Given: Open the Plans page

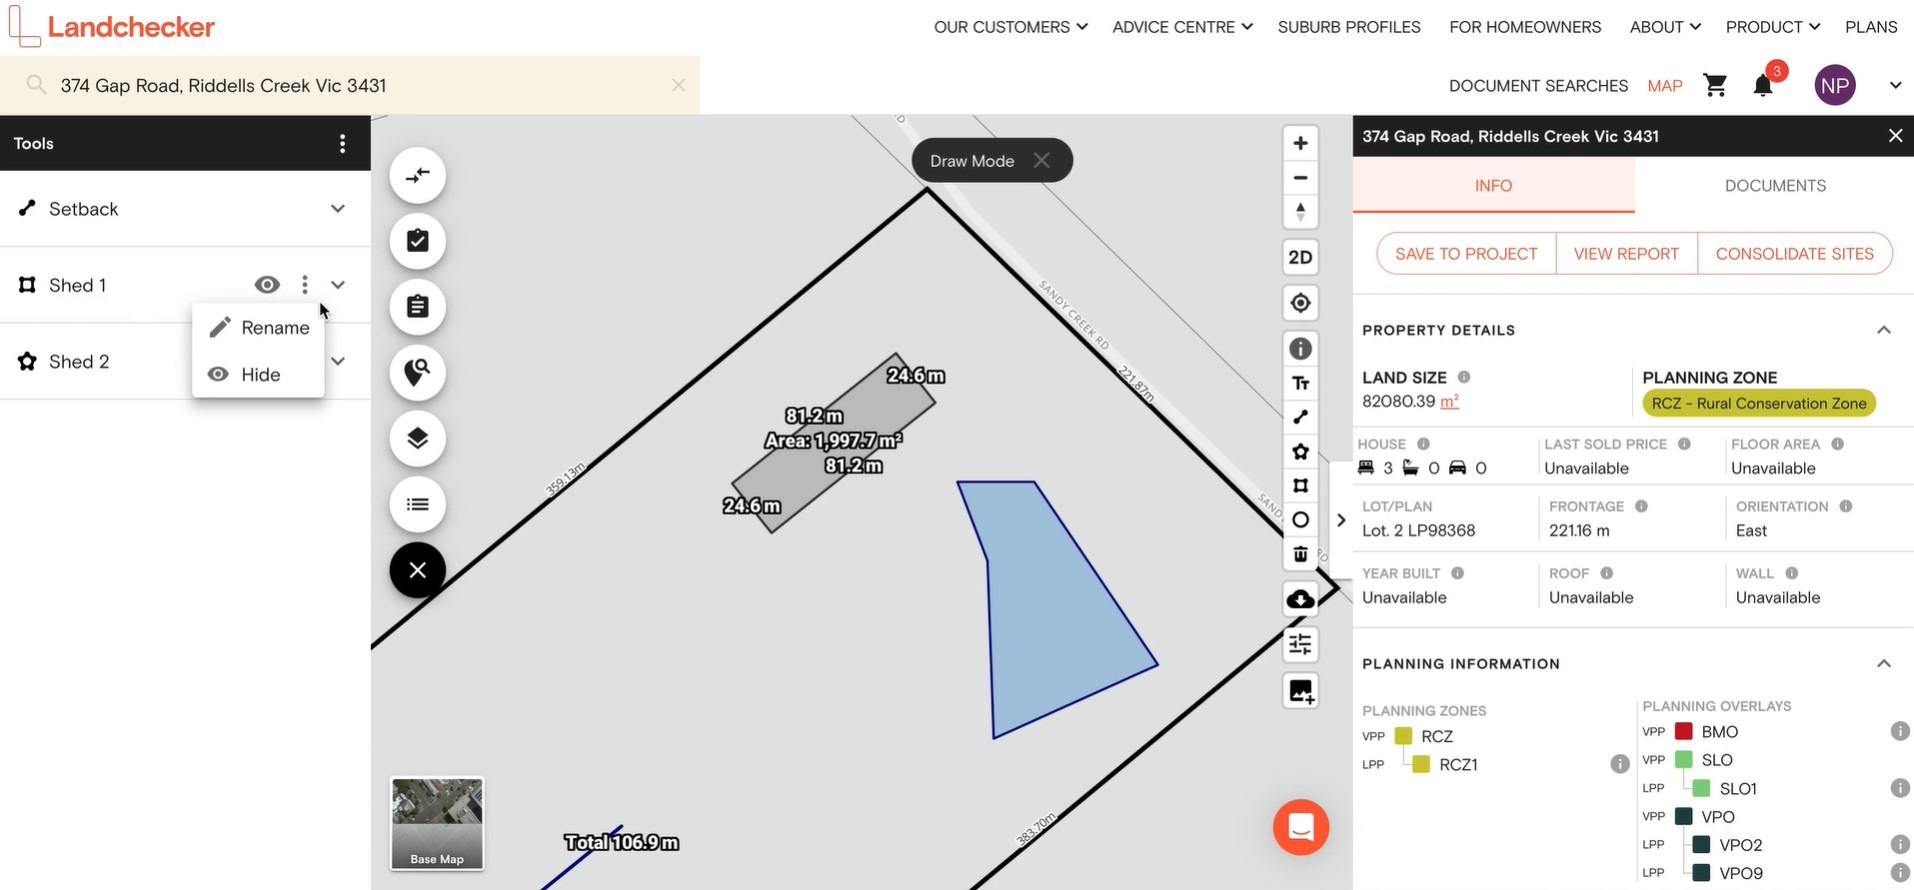Looking at the screenshot, I should tap(1871, 27).
